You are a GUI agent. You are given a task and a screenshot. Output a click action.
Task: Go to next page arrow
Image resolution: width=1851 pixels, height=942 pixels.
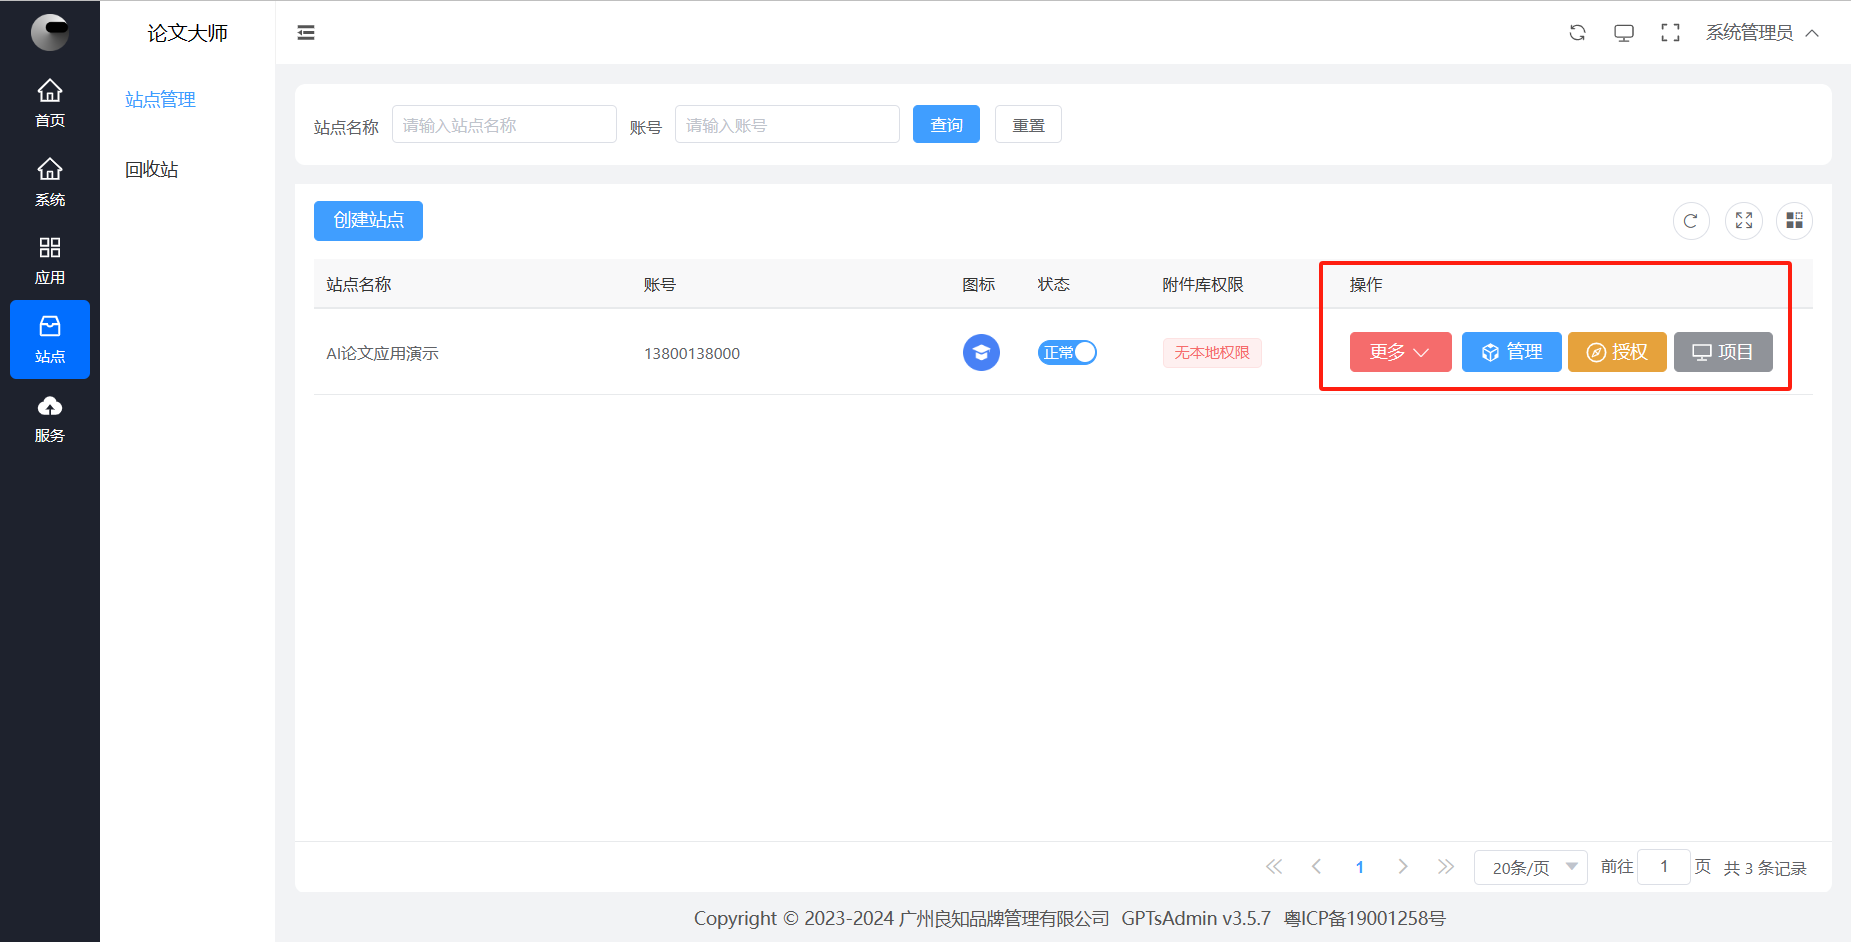1403,867
